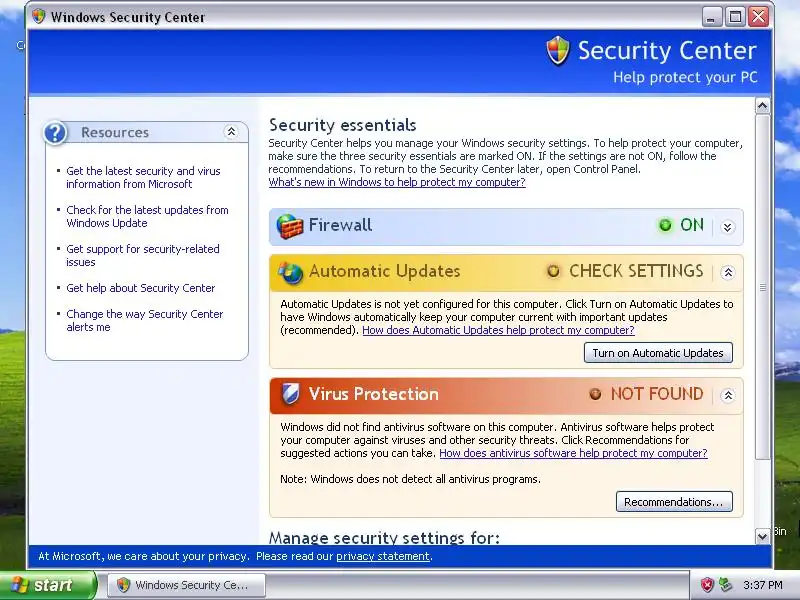This screenshot has height=600, width=800.
Task: Click the Manage security settings for heading
Action: [384, 537]
